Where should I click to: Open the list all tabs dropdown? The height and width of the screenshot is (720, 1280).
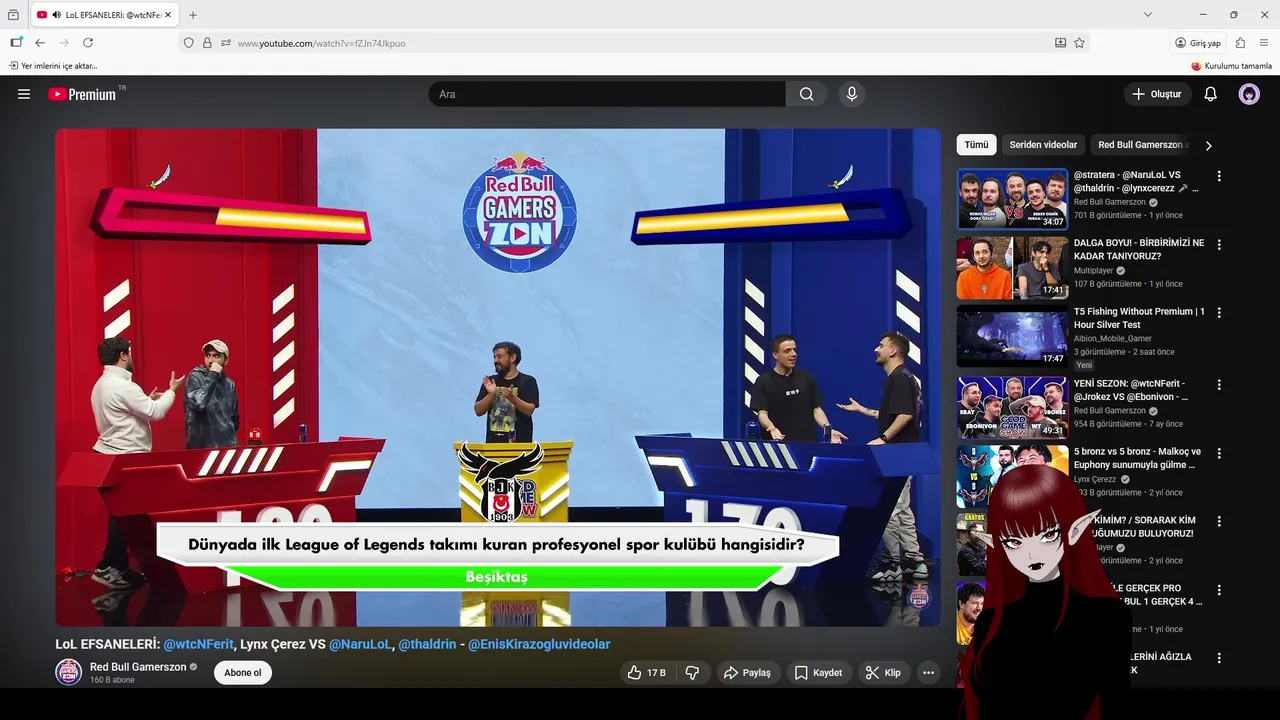[x=1147, y=15]
